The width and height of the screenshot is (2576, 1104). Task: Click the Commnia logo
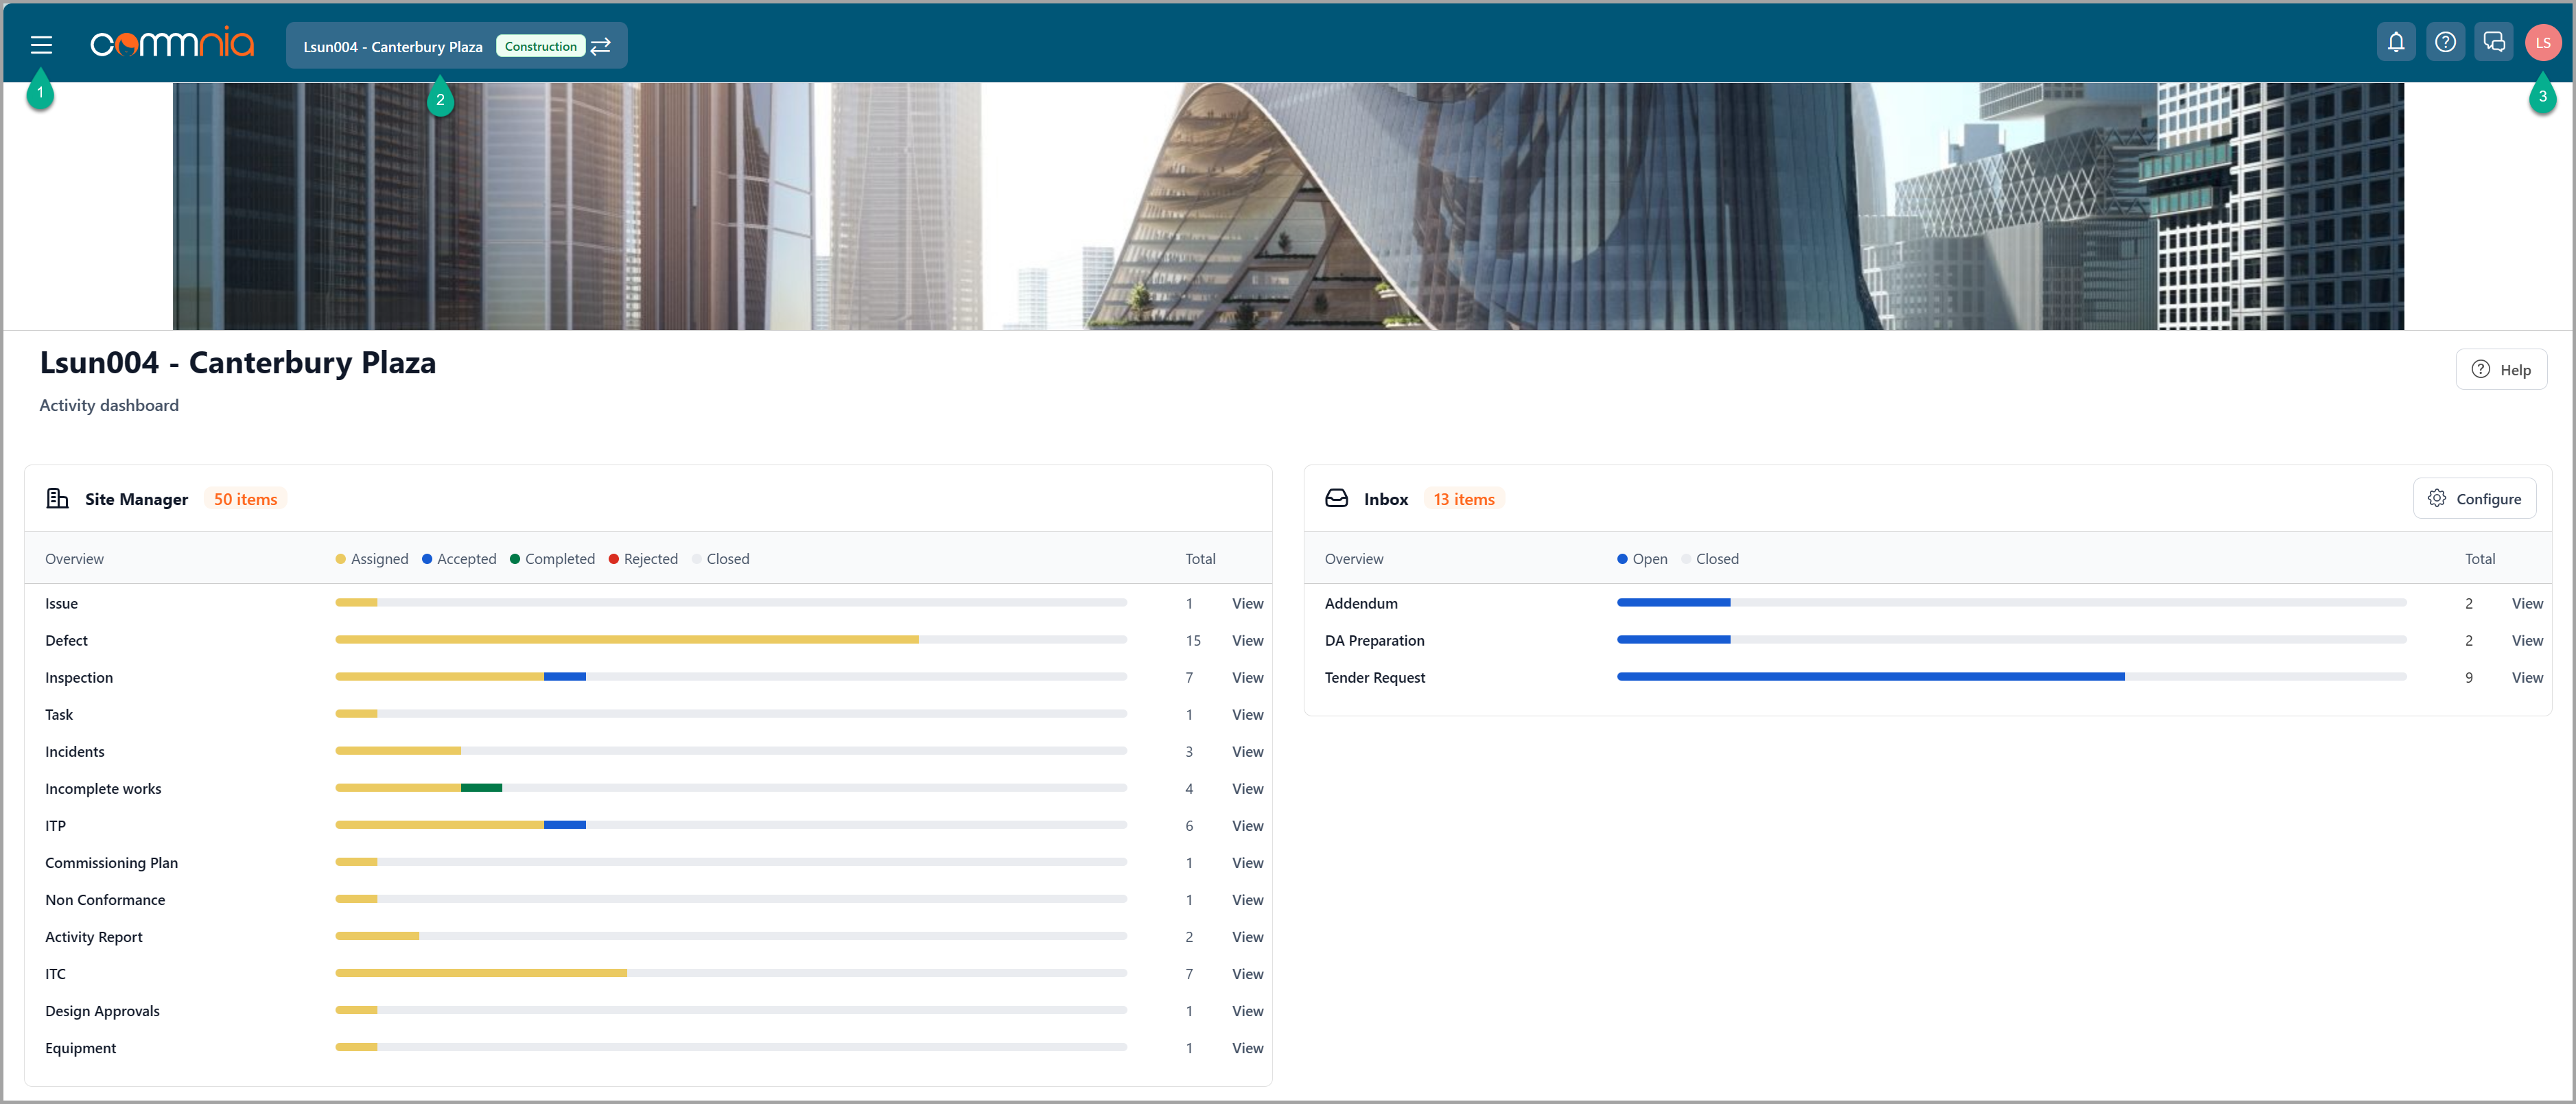click(172, 44)
